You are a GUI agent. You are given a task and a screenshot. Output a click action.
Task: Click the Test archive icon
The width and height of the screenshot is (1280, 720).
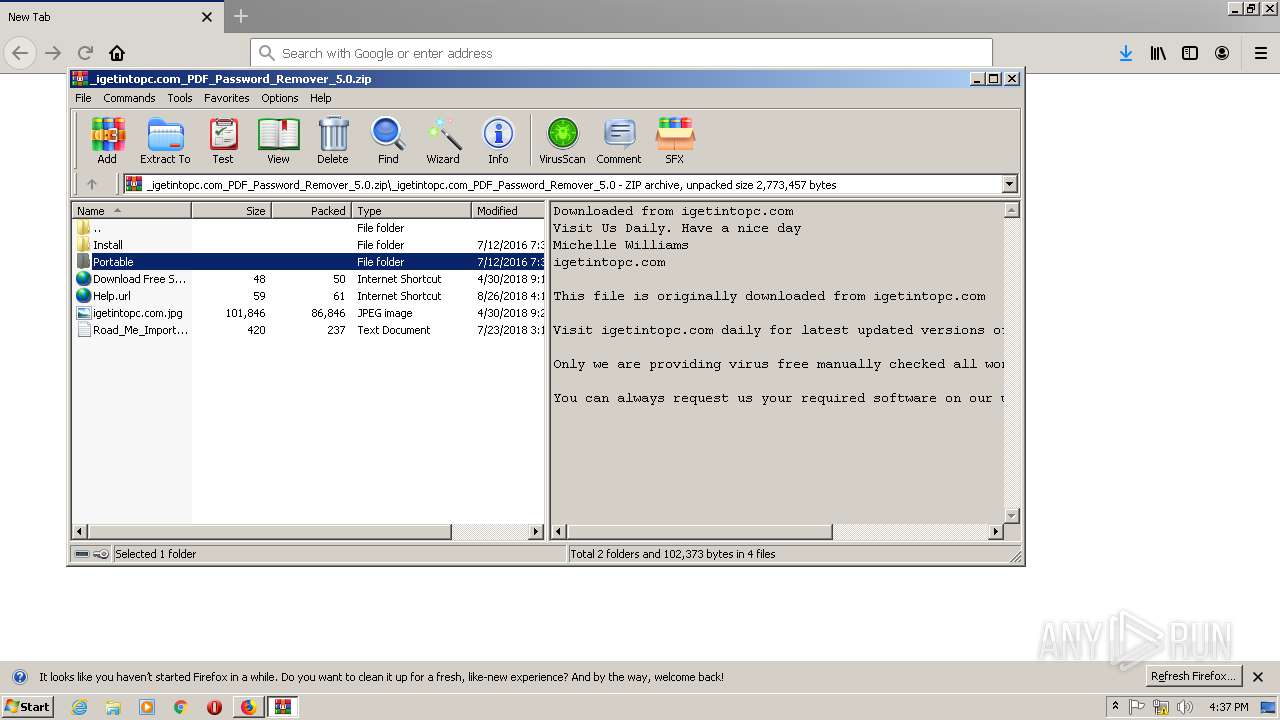click(223, 141)
